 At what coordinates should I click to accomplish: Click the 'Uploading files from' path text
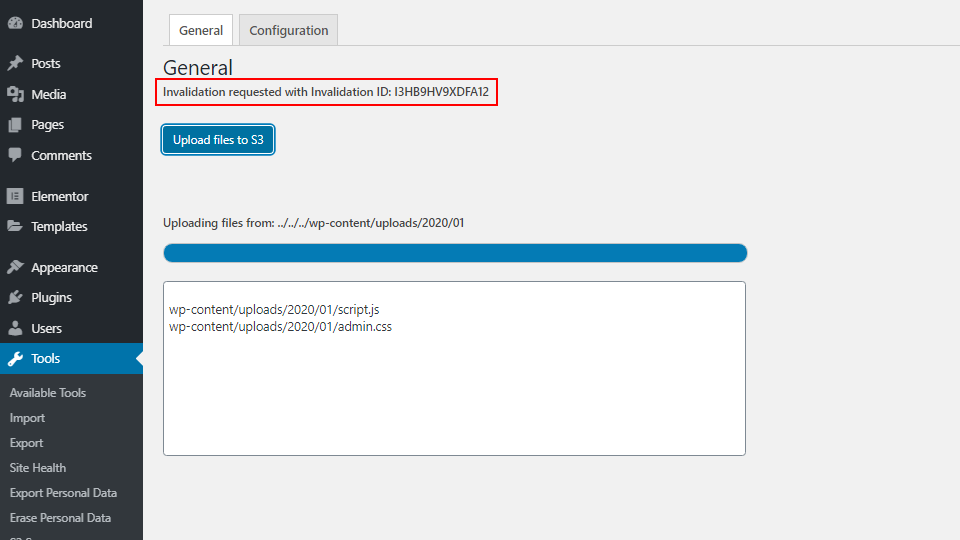point(313,223)
